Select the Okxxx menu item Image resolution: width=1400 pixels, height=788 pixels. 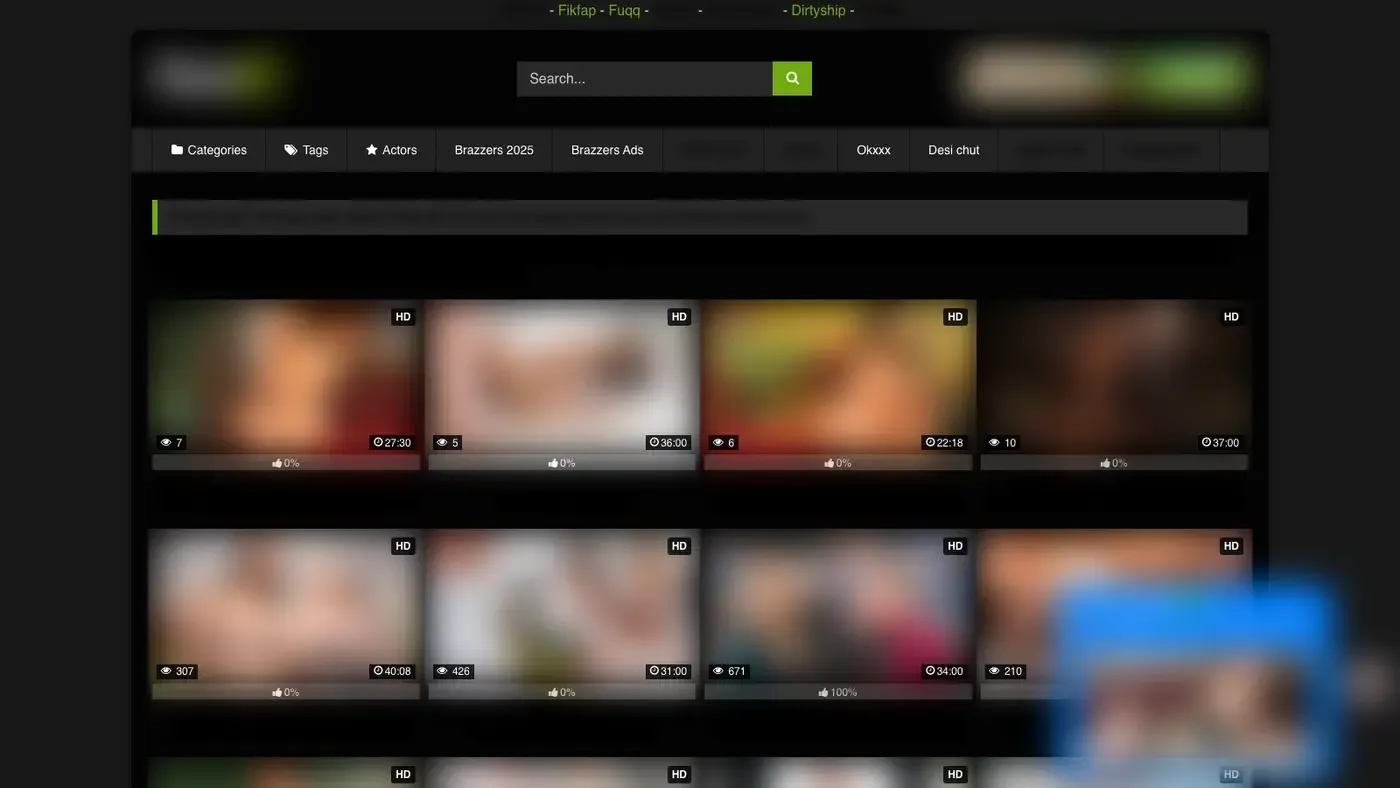(x=873, y=150)
